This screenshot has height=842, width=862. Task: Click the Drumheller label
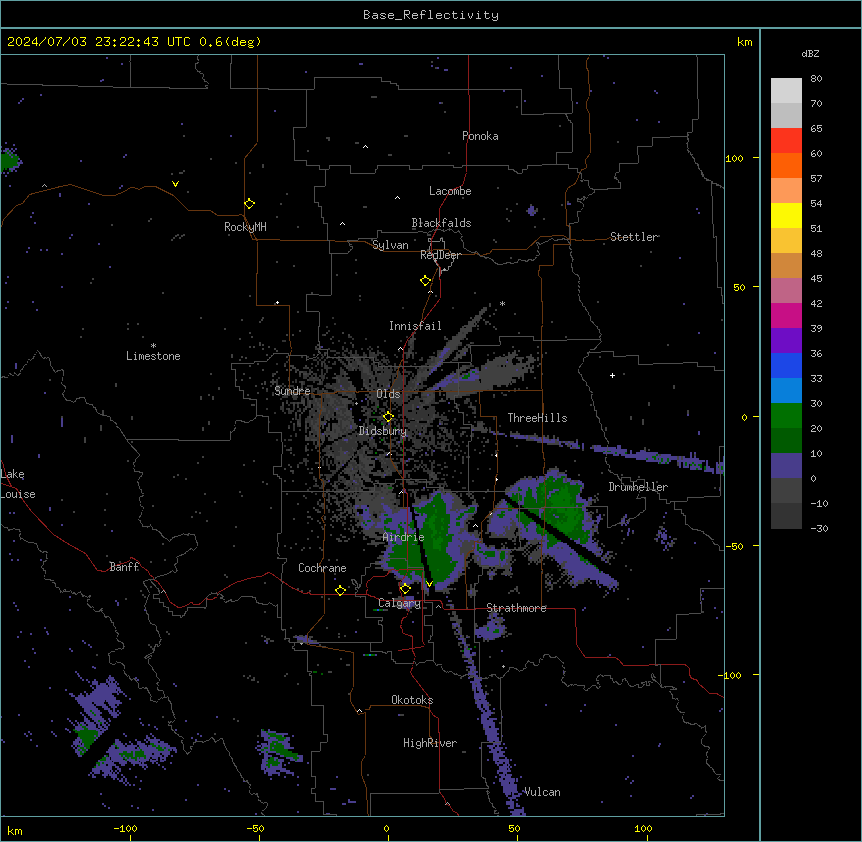(638, 487)
